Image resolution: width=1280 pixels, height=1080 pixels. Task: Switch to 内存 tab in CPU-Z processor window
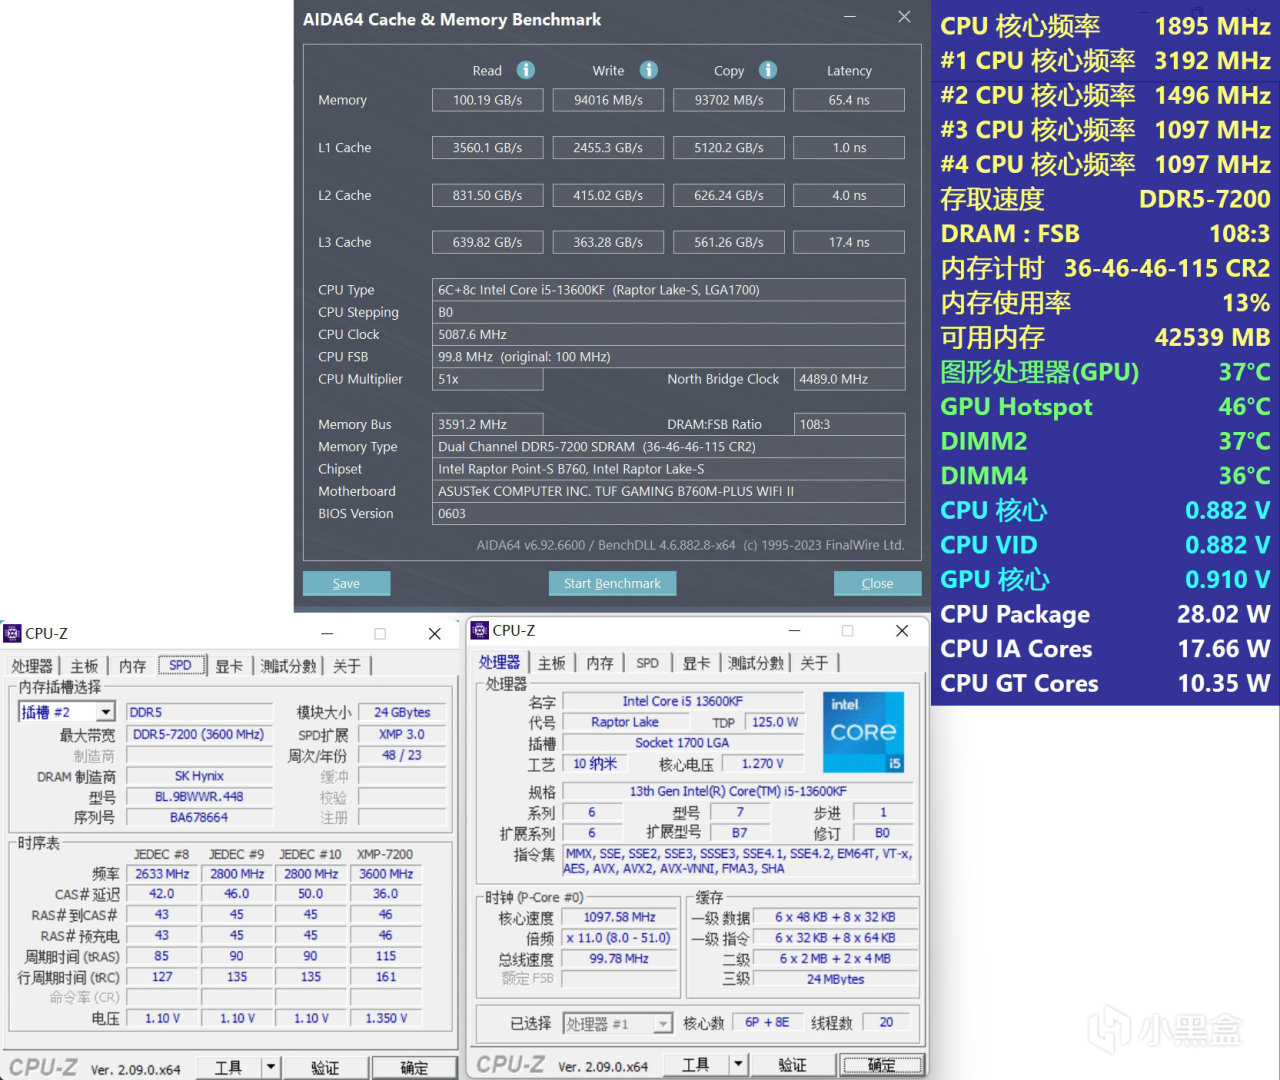click(600, 663)
